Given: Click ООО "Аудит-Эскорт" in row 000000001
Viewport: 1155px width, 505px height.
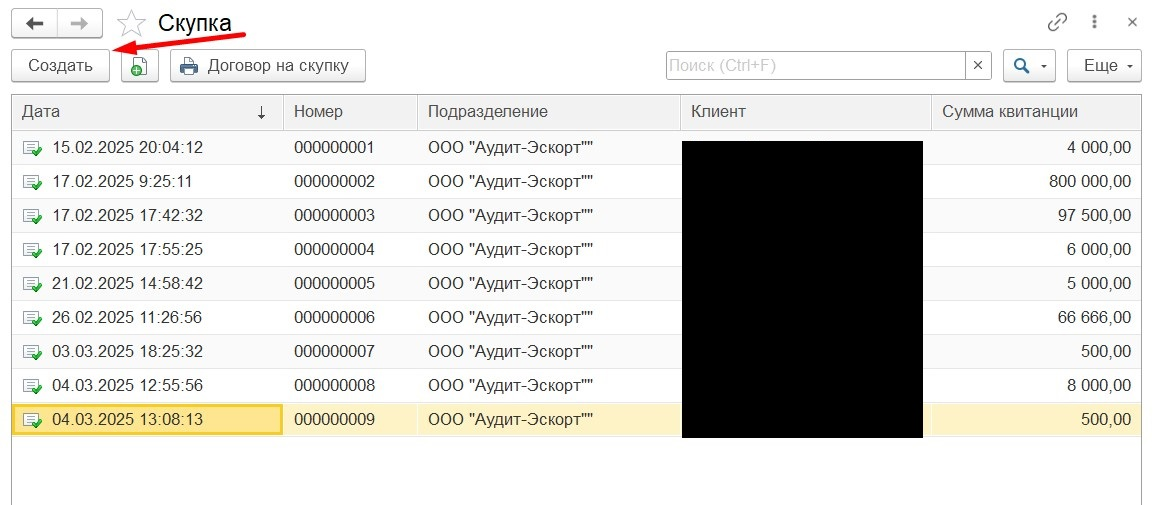Looking at the screenshot, I should [510, 148].
